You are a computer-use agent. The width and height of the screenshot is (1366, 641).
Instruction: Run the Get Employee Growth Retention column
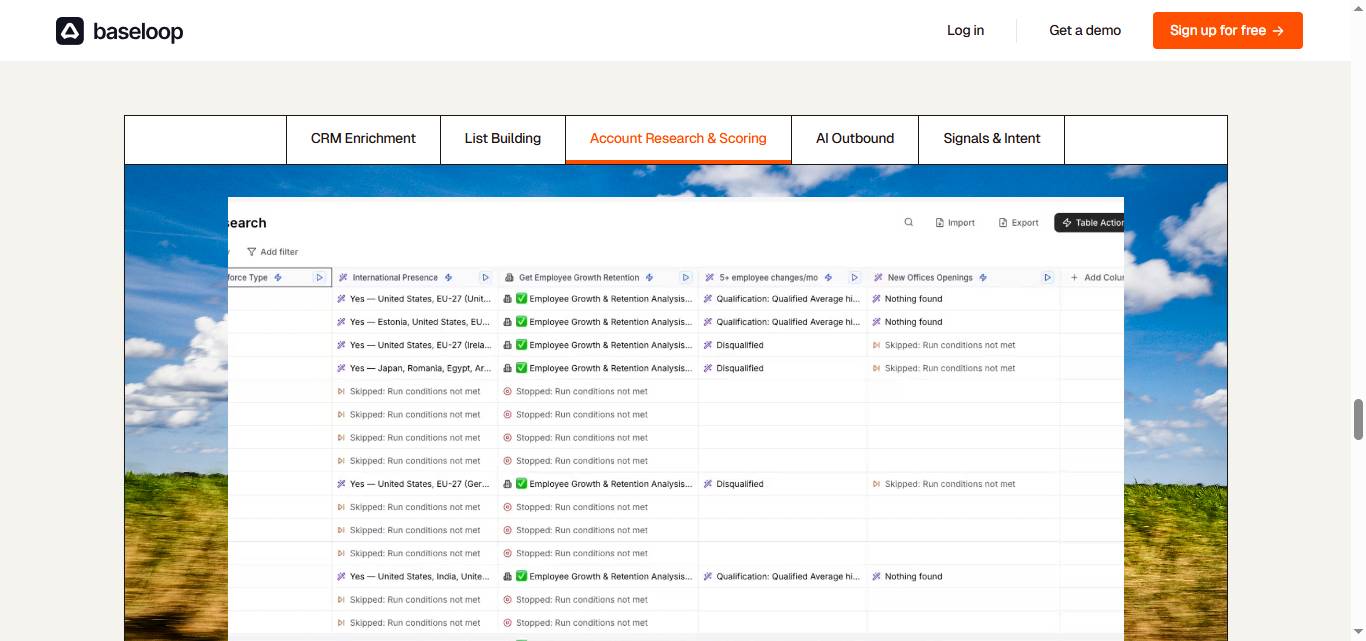point(686,277)
